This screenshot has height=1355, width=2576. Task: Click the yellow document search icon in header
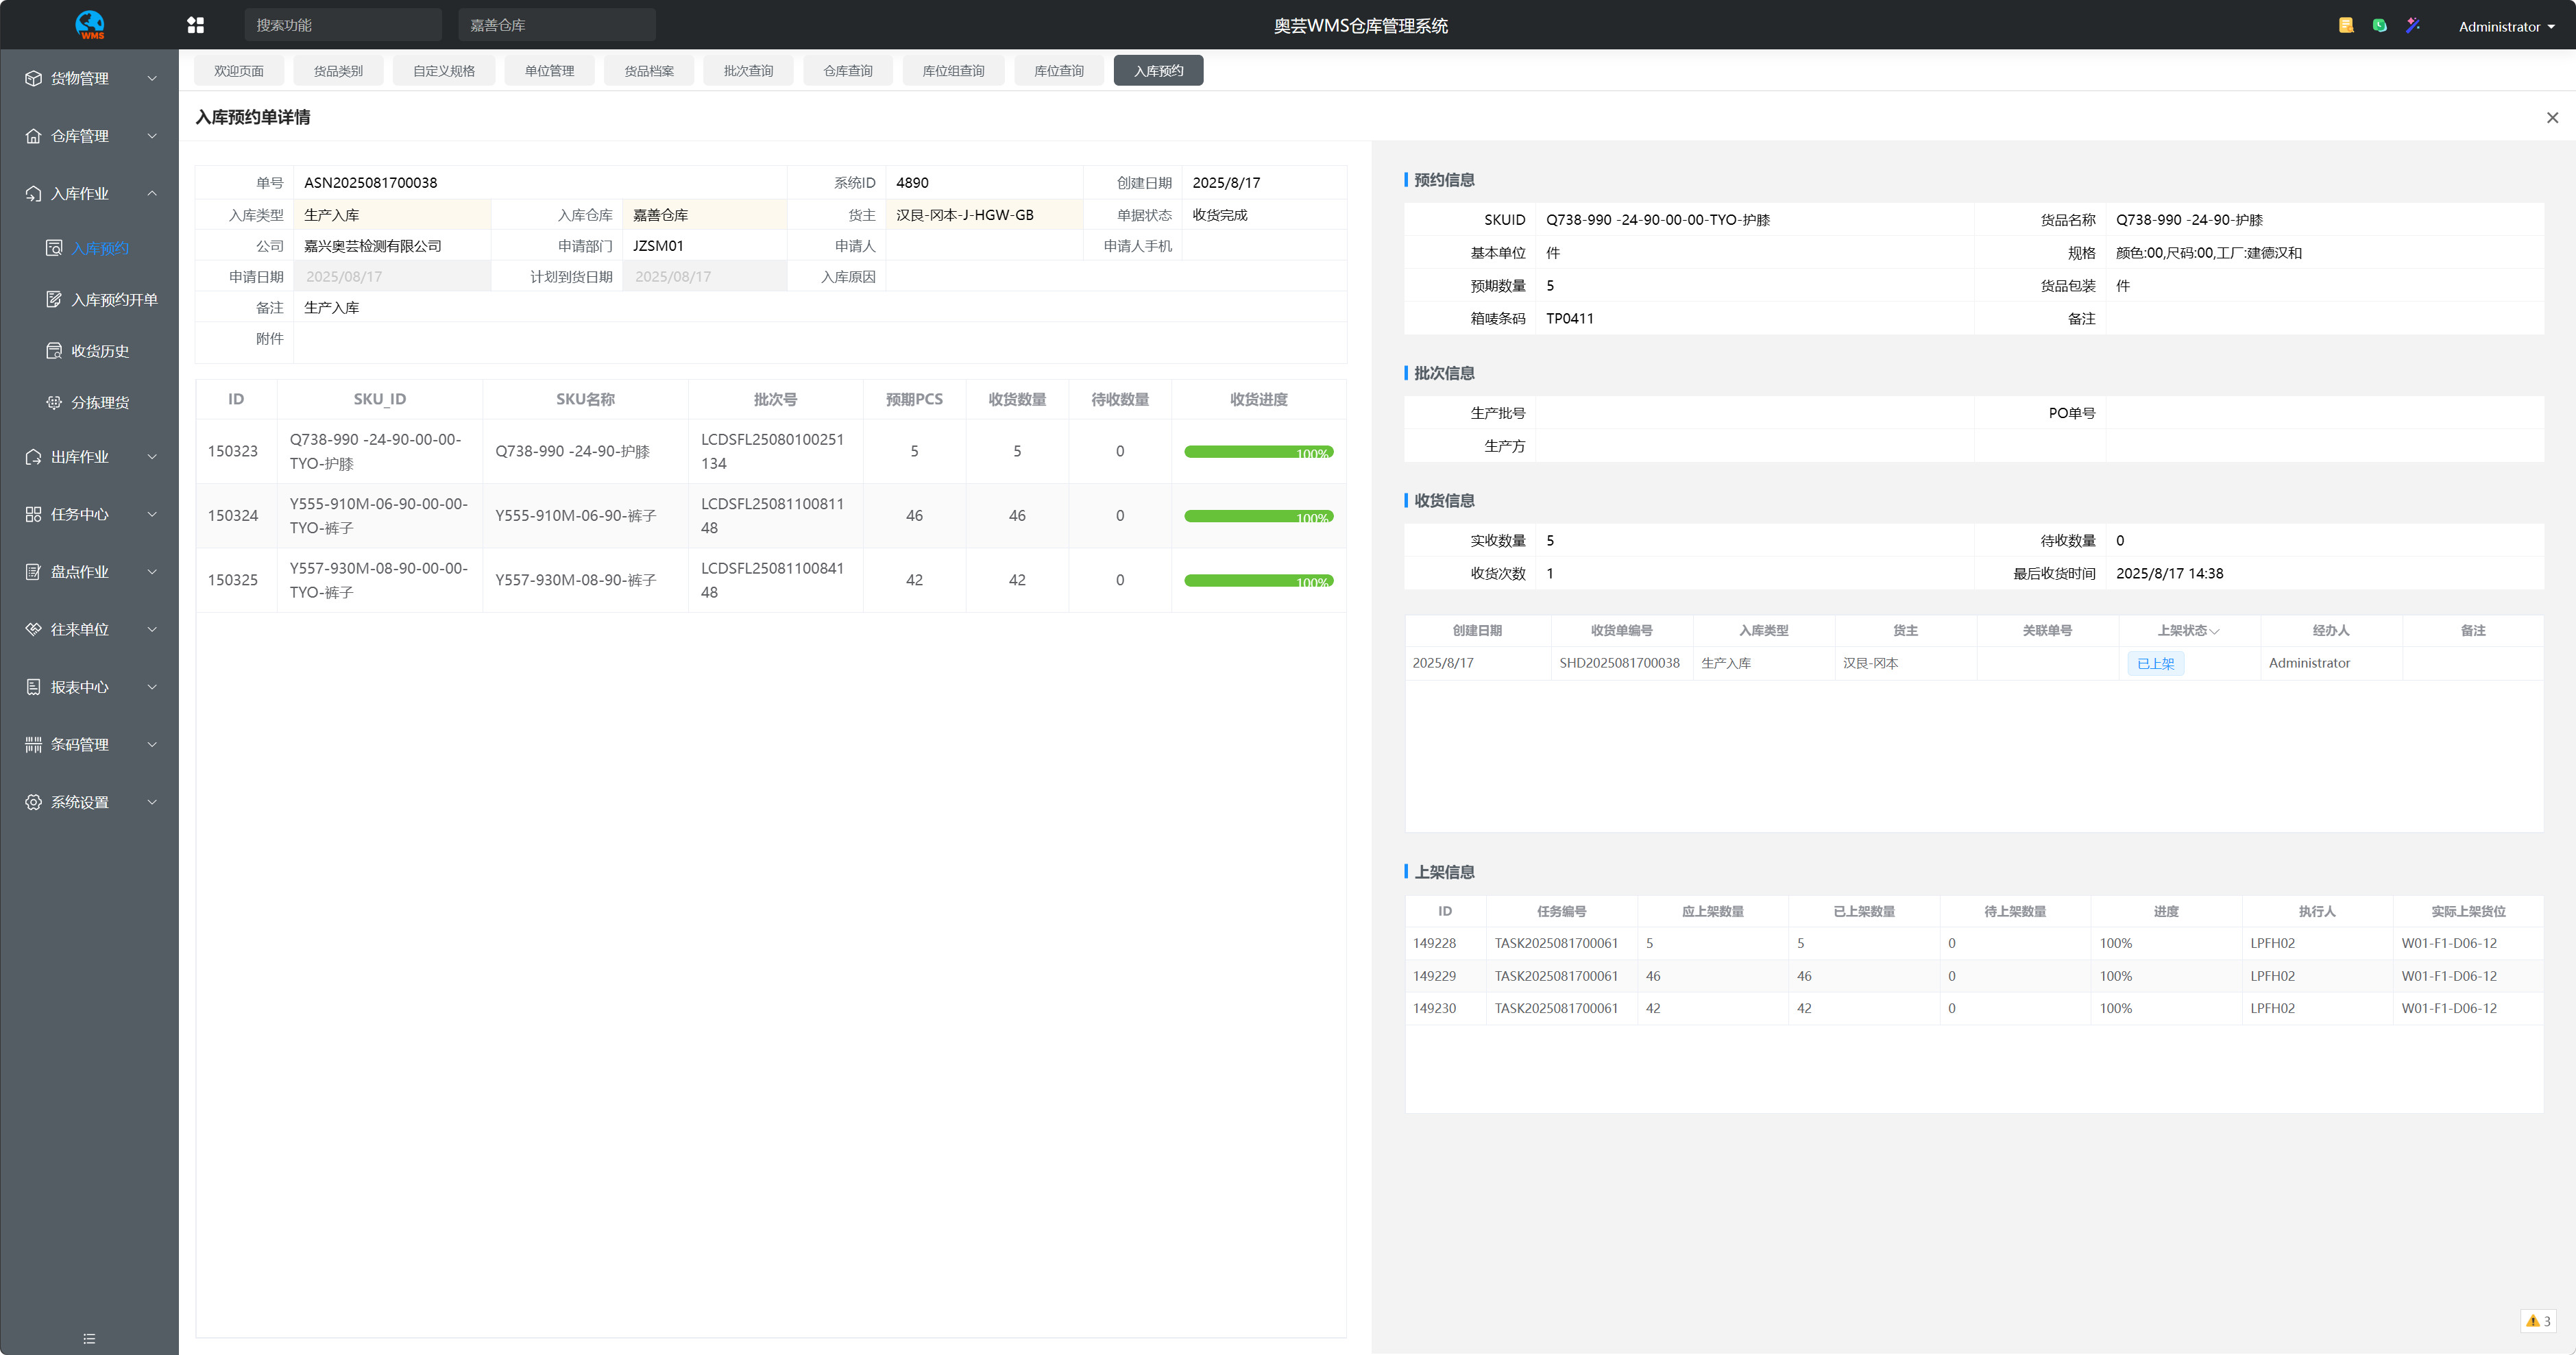2346,25
